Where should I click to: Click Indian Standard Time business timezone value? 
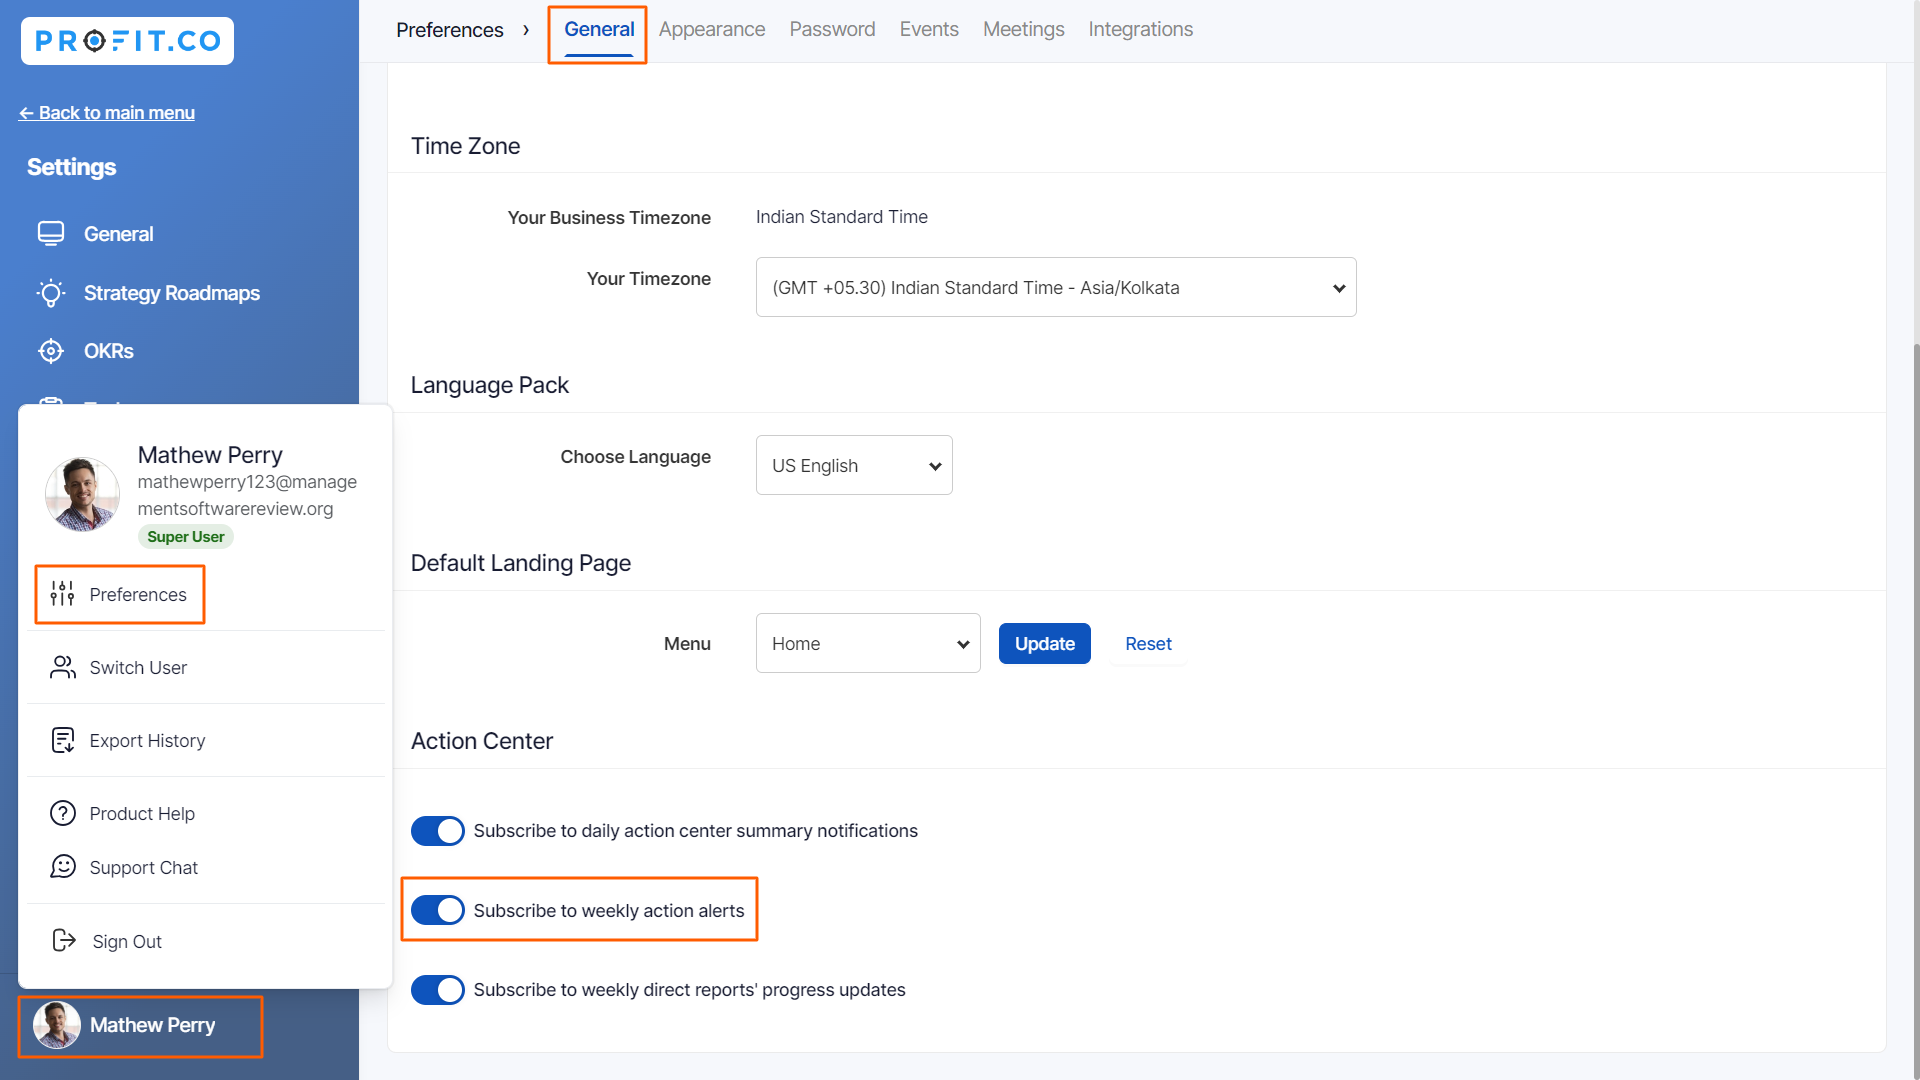[842, 217]
